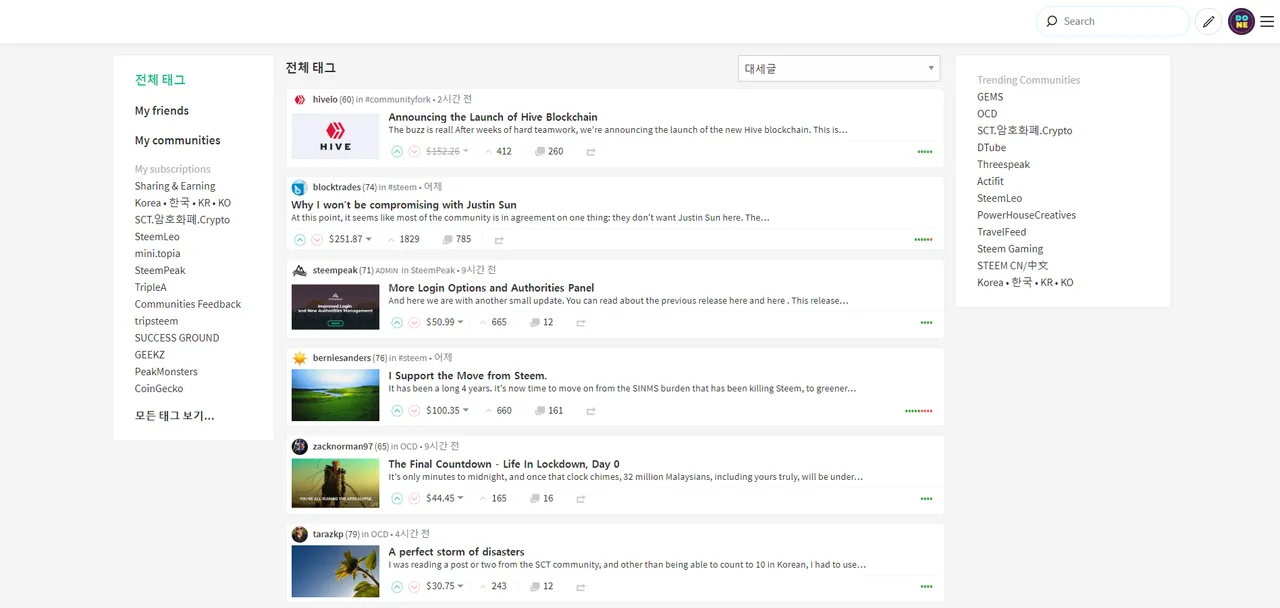Select 전체 태그 in left sidebar
This screenshot has height=608, width=1280.
click(x=160, y=80)
